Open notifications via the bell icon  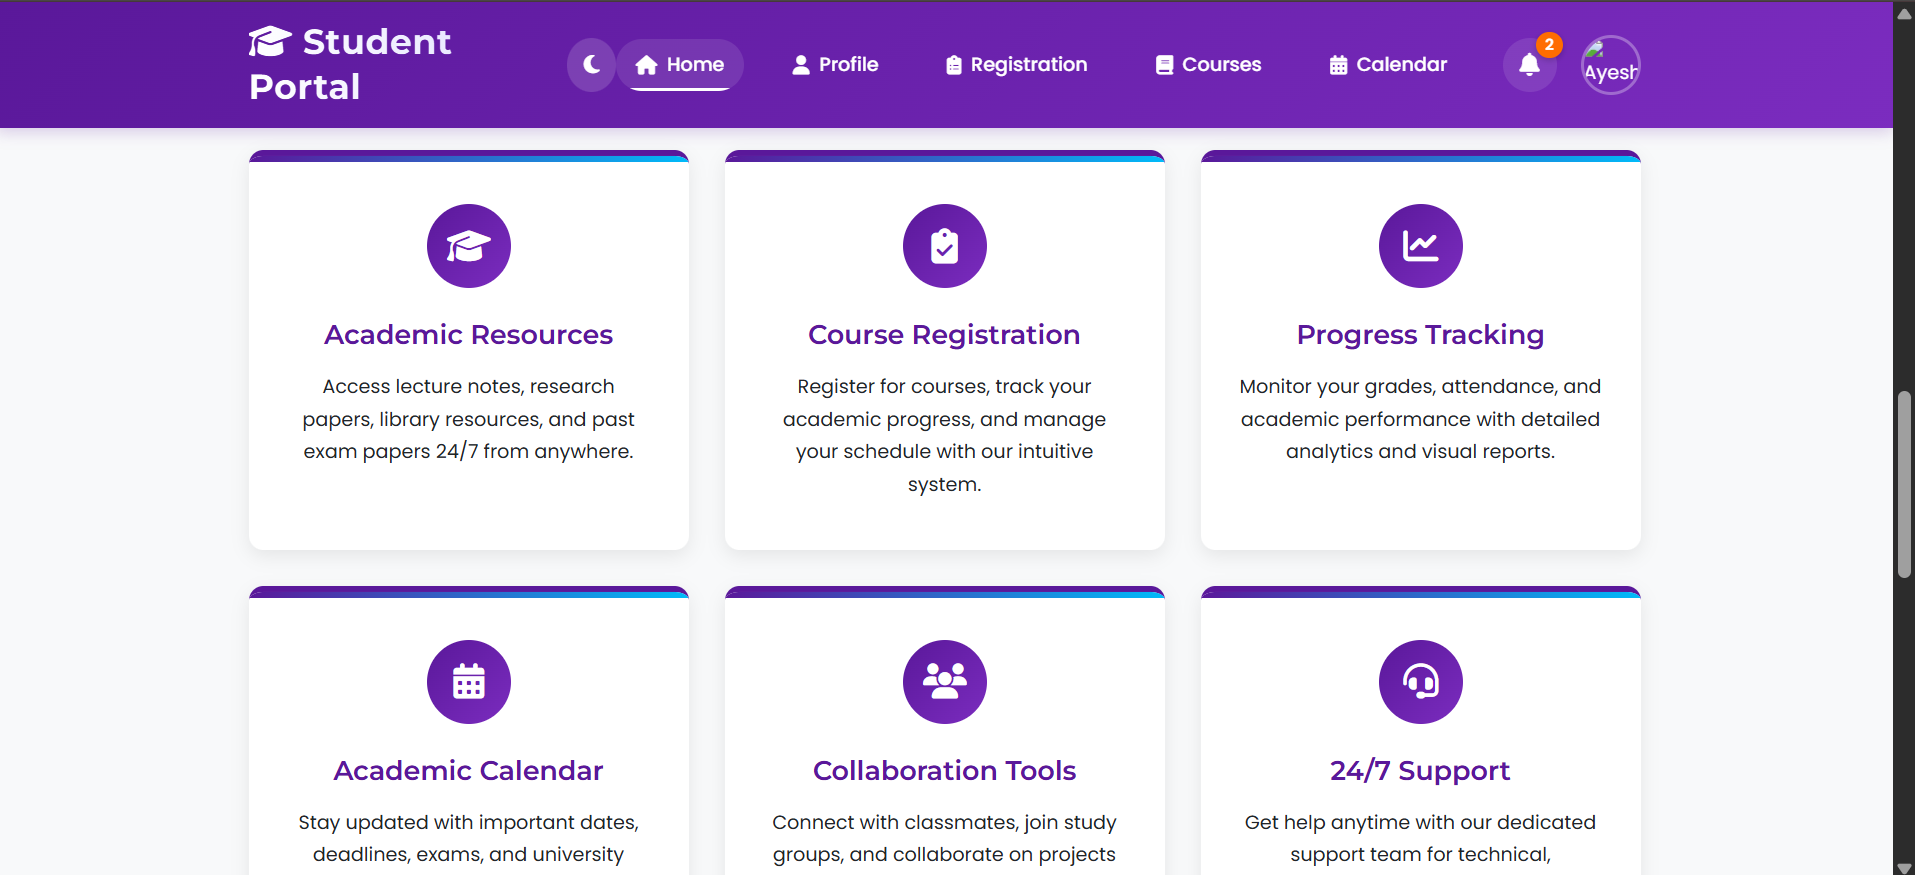click(1529, 65)
